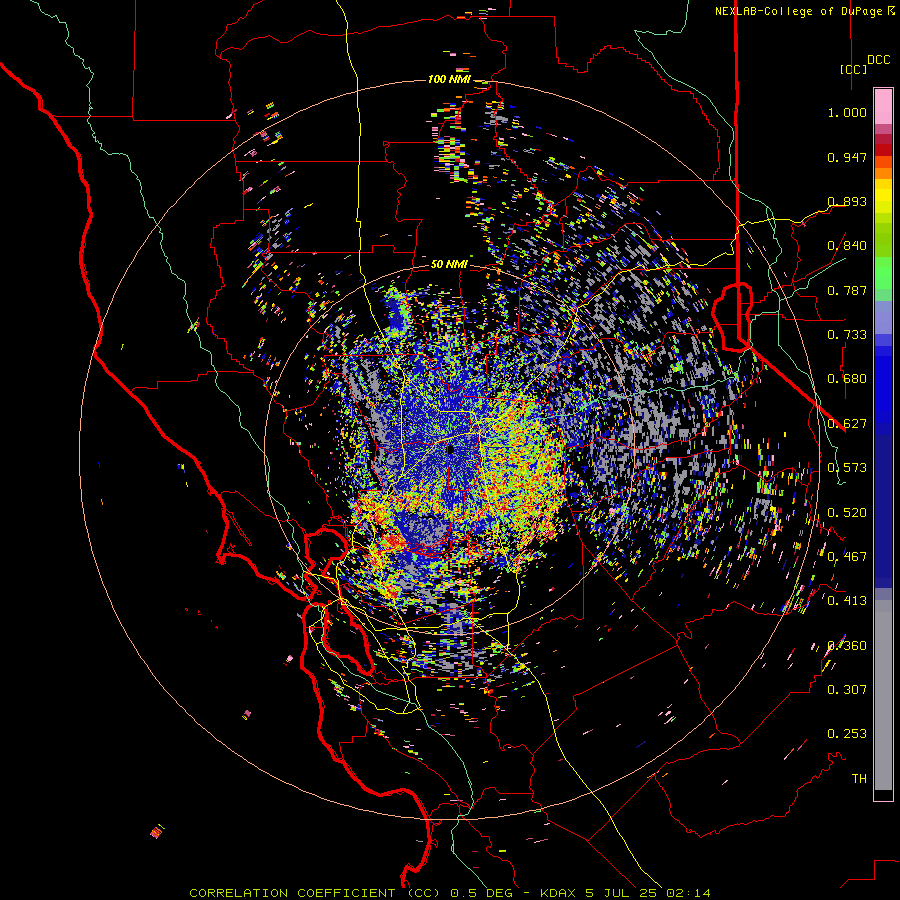The height and width of the screenshot is (900, 900).
Task: Click the 0.840 scale label
Action: [847, 246]
